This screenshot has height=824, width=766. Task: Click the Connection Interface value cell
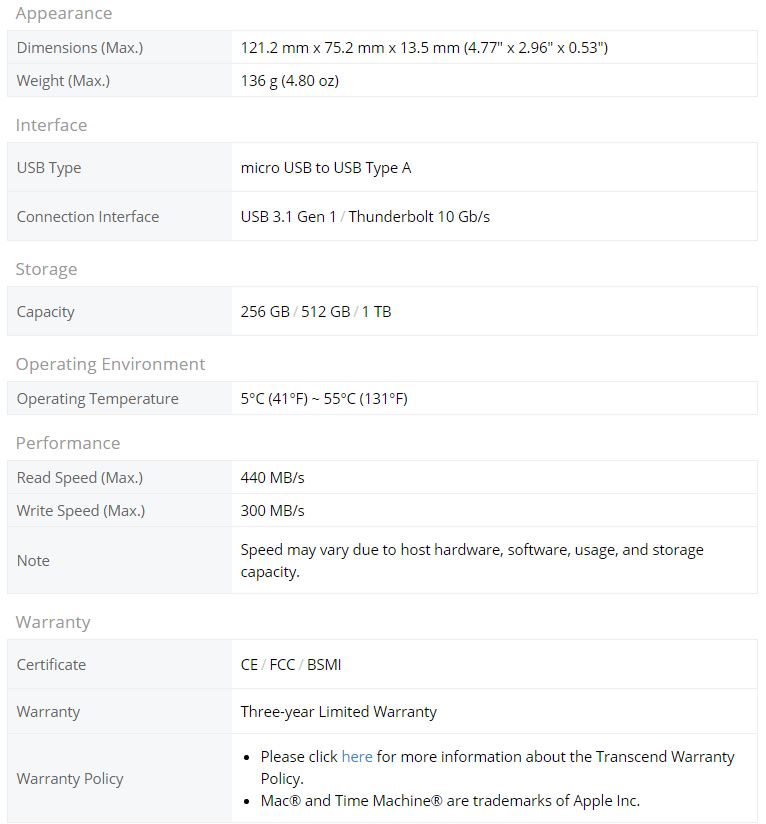click(494, 217)
